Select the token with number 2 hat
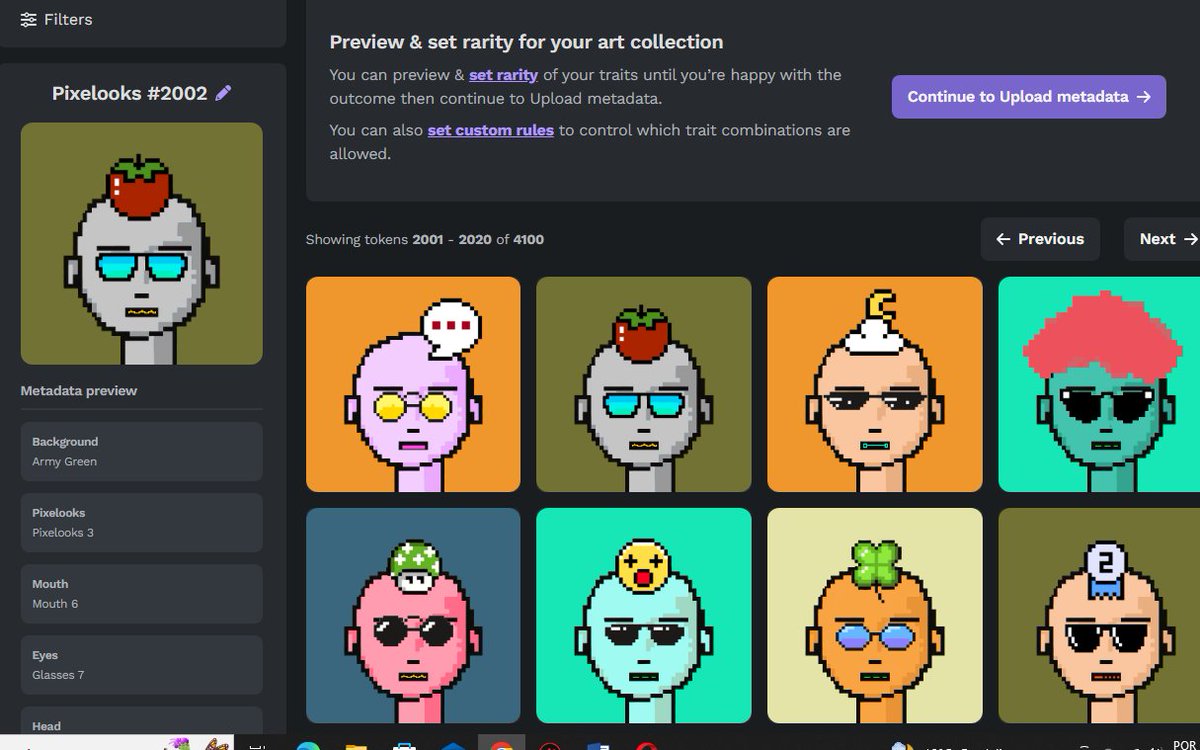The image size is (1200, 750). point(1099,615)
